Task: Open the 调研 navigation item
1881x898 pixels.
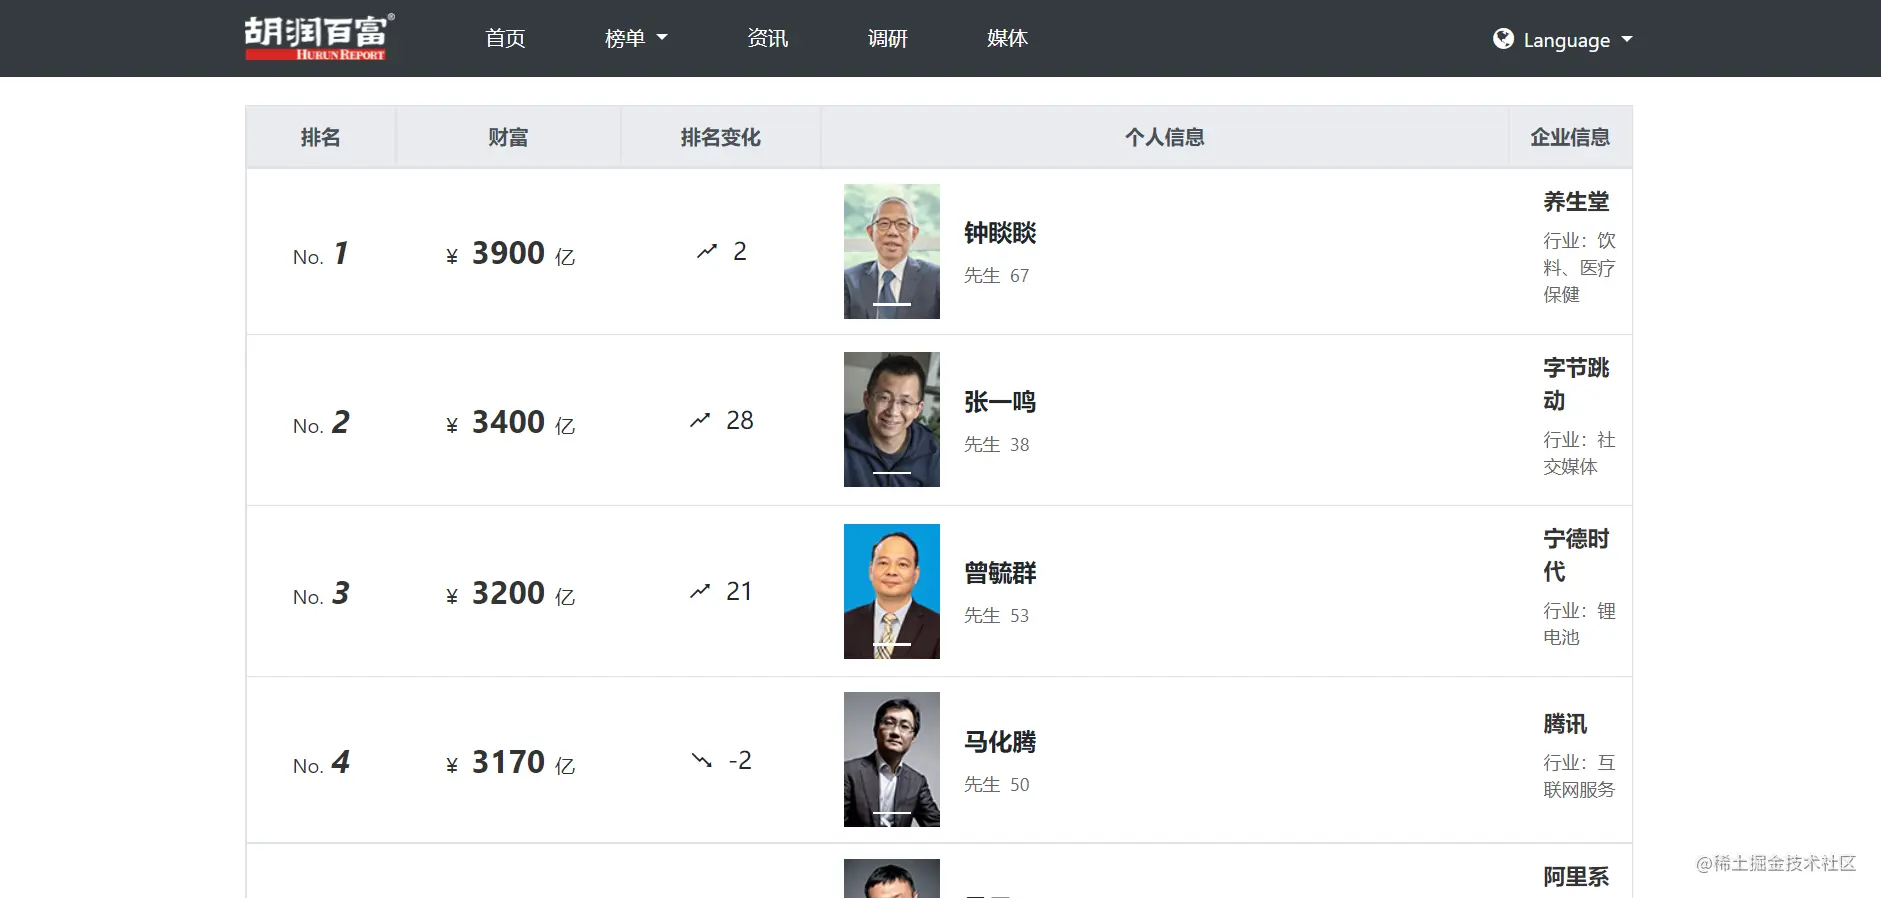Action: click(x=888, y=38)
